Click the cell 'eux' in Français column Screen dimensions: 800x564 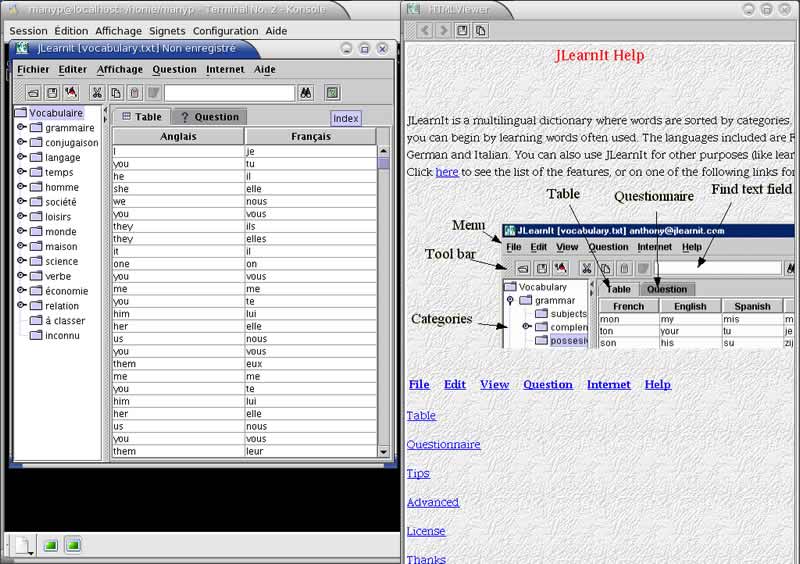tap(311, 364)
